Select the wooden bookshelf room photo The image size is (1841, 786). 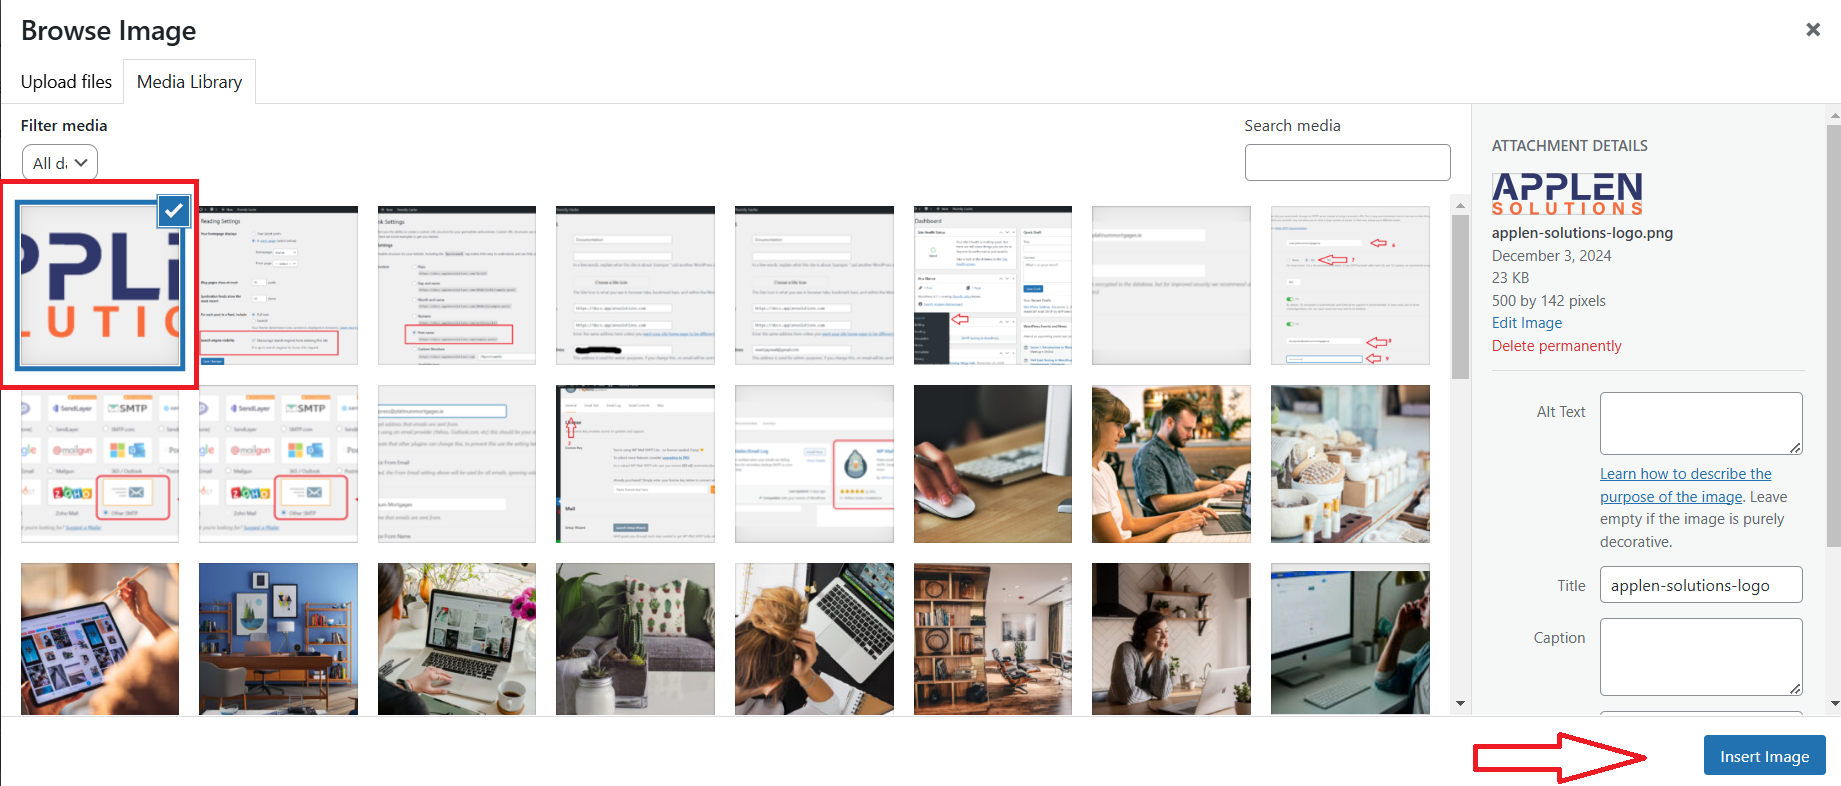pyautogui.click(x=992, y=639)
